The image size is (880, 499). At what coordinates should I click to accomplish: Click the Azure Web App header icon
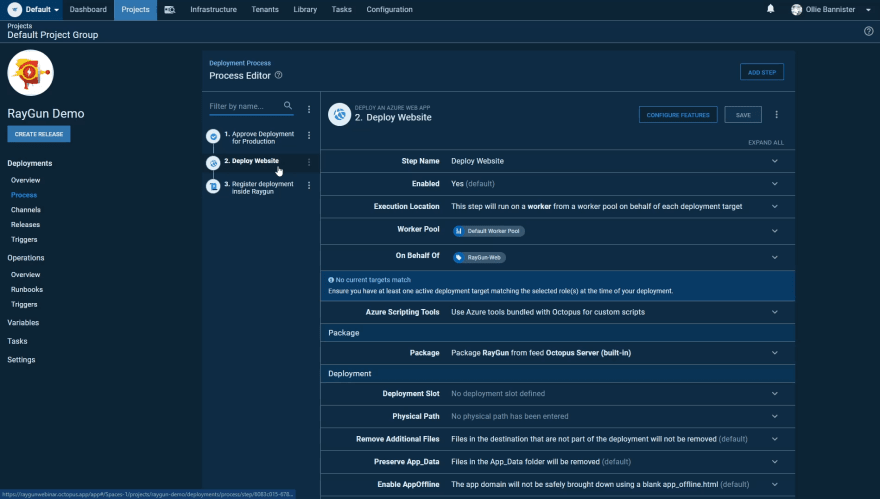tap(340, 115)
